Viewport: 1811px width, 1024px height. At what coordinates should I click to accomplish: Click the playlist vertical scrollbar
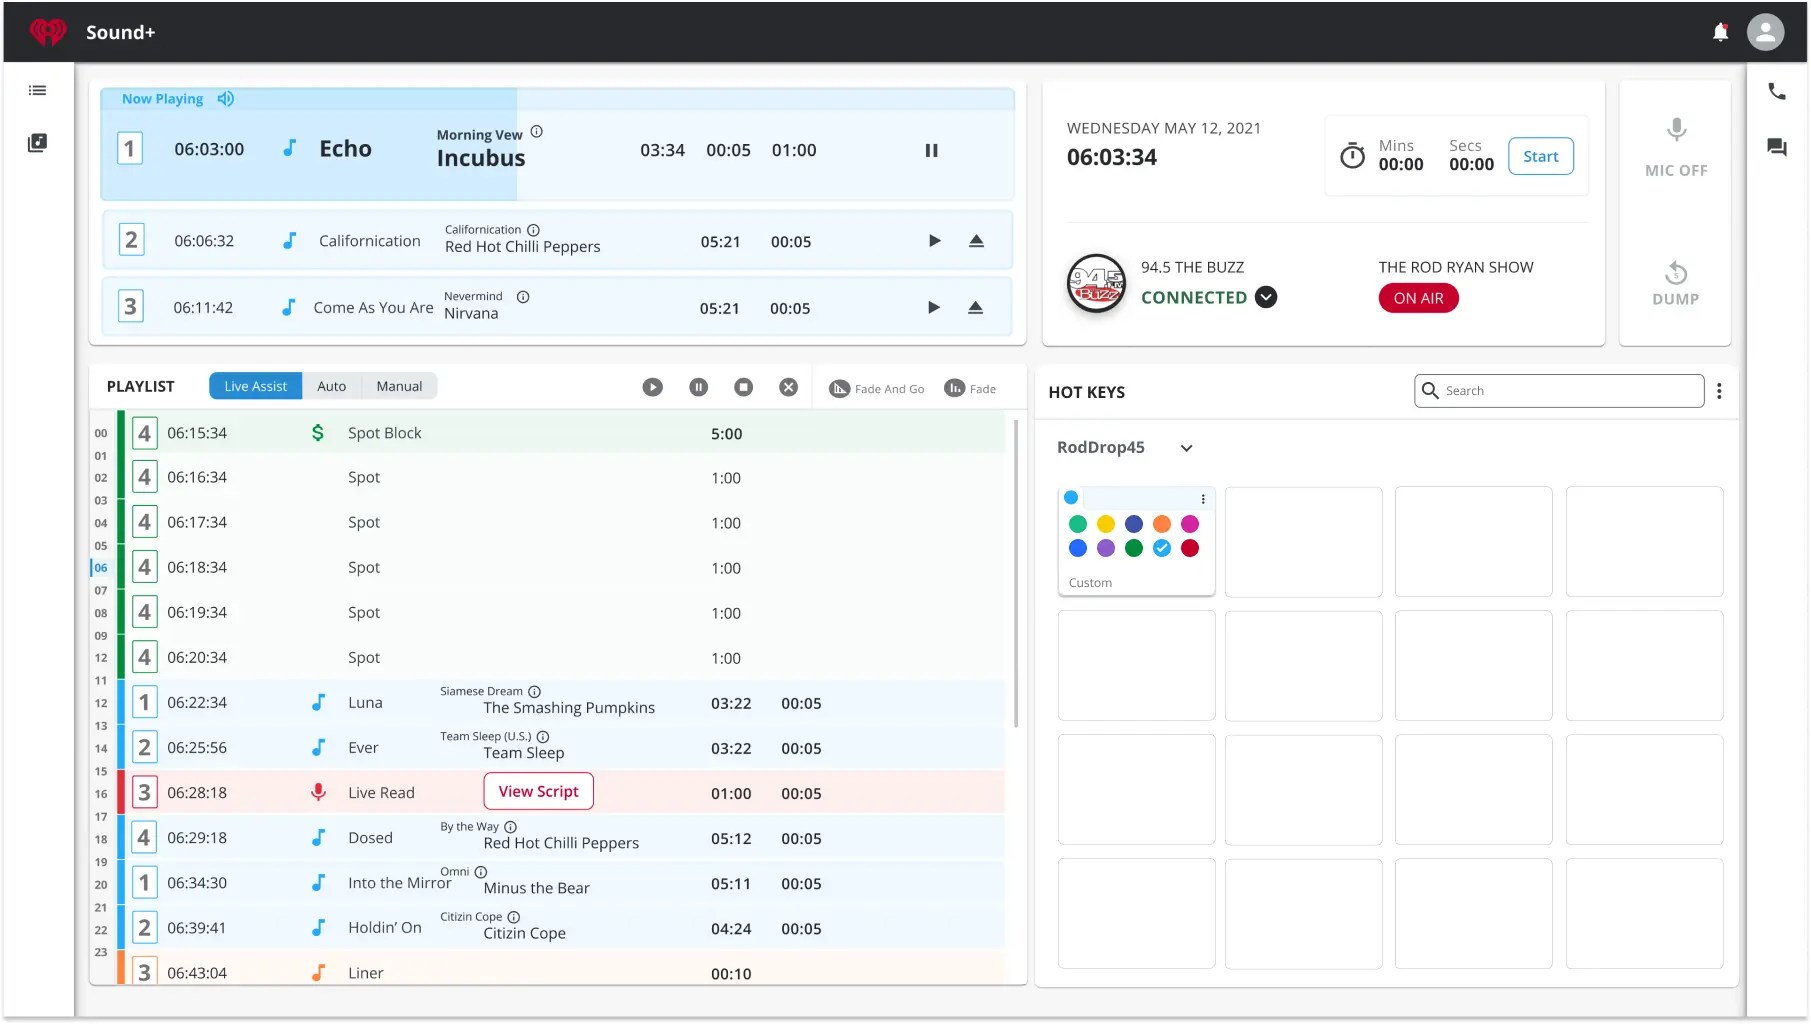1016,573
